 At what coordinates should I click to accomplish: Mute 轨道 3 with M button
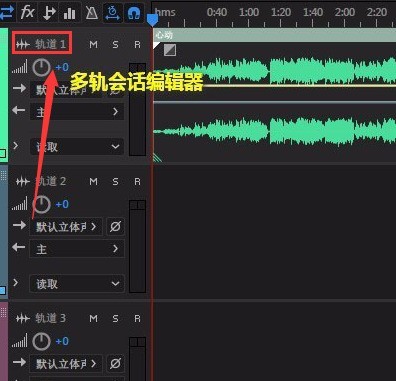[93, 318]
